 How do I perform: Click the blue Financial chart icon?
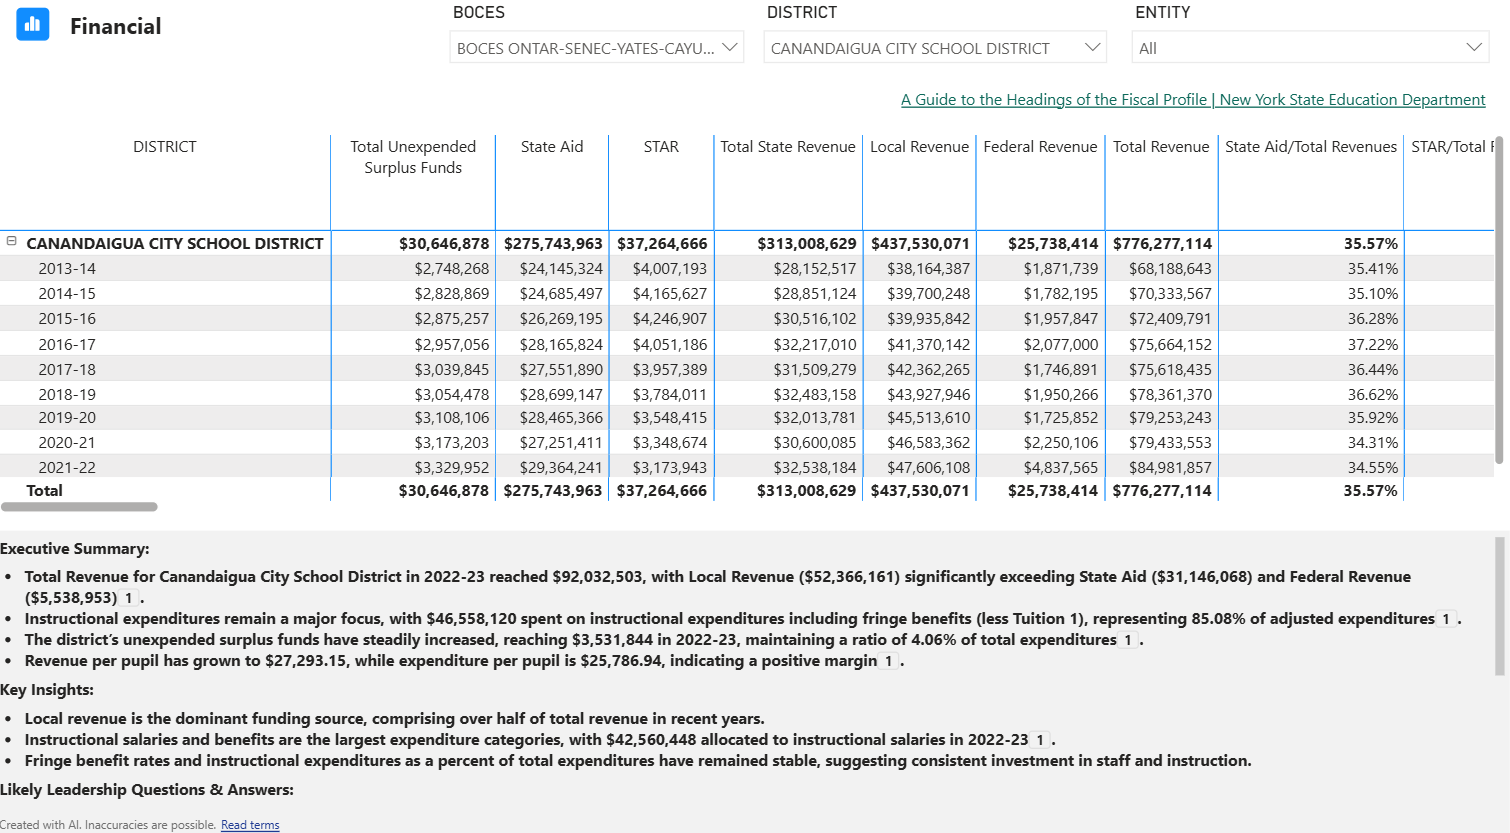point(33,25)
